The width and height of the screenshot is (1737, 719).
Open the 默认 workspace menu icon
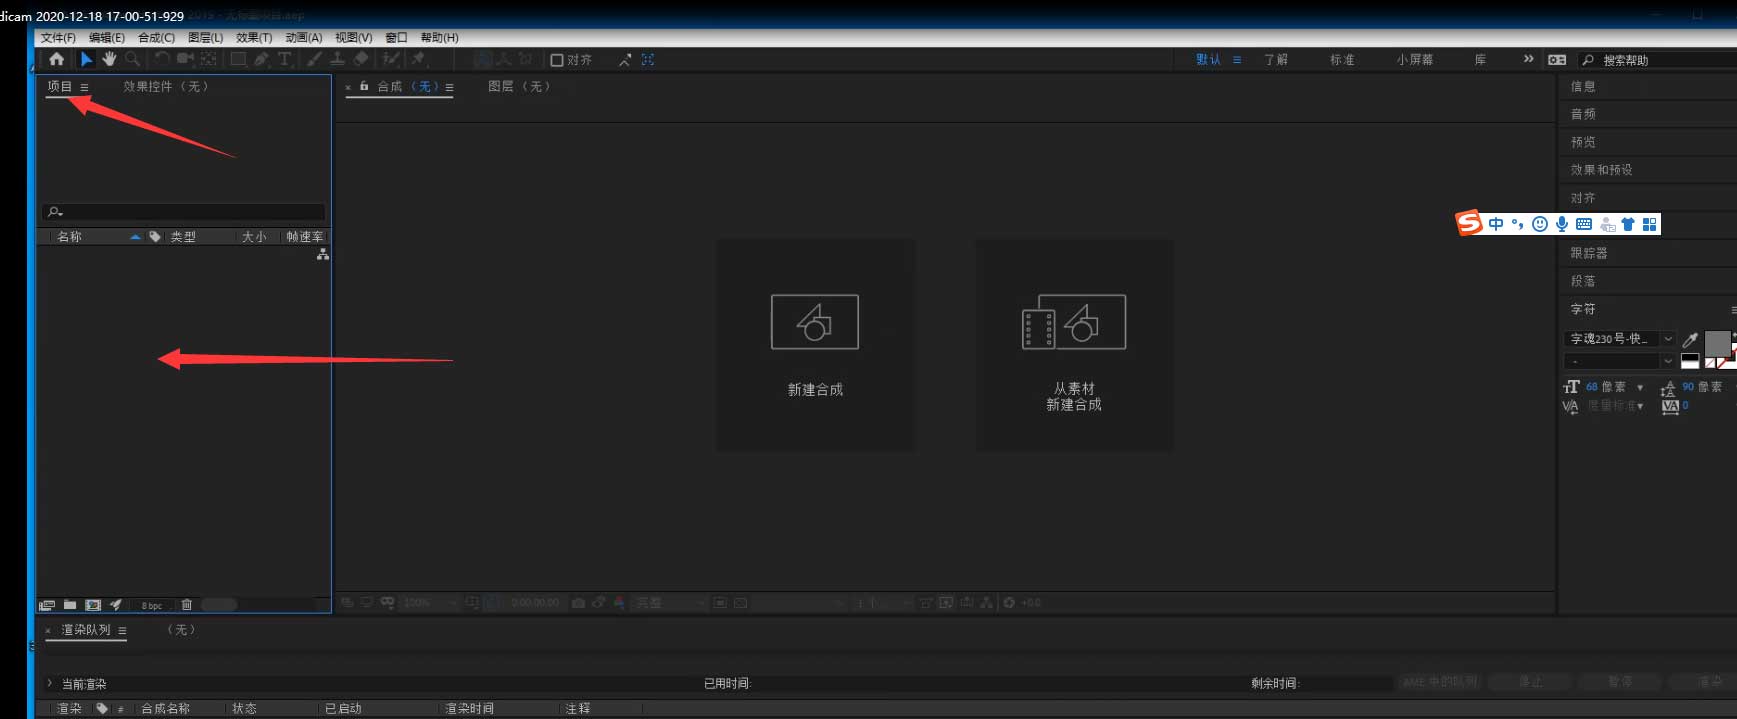(x=1237, y=60)
